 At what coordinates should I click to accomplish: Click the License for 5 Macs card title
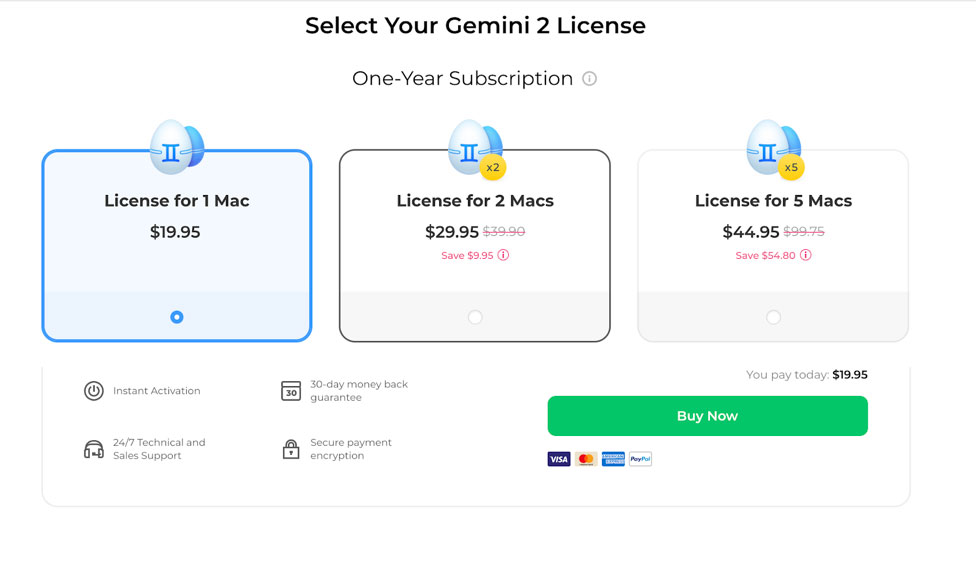click(x=773, y=200)
